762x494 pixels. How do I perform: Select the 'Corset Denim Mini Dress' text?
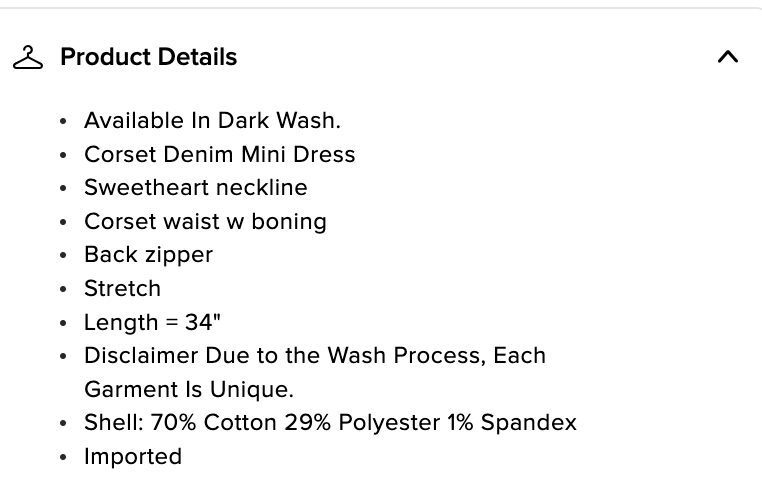pos(219,155)
